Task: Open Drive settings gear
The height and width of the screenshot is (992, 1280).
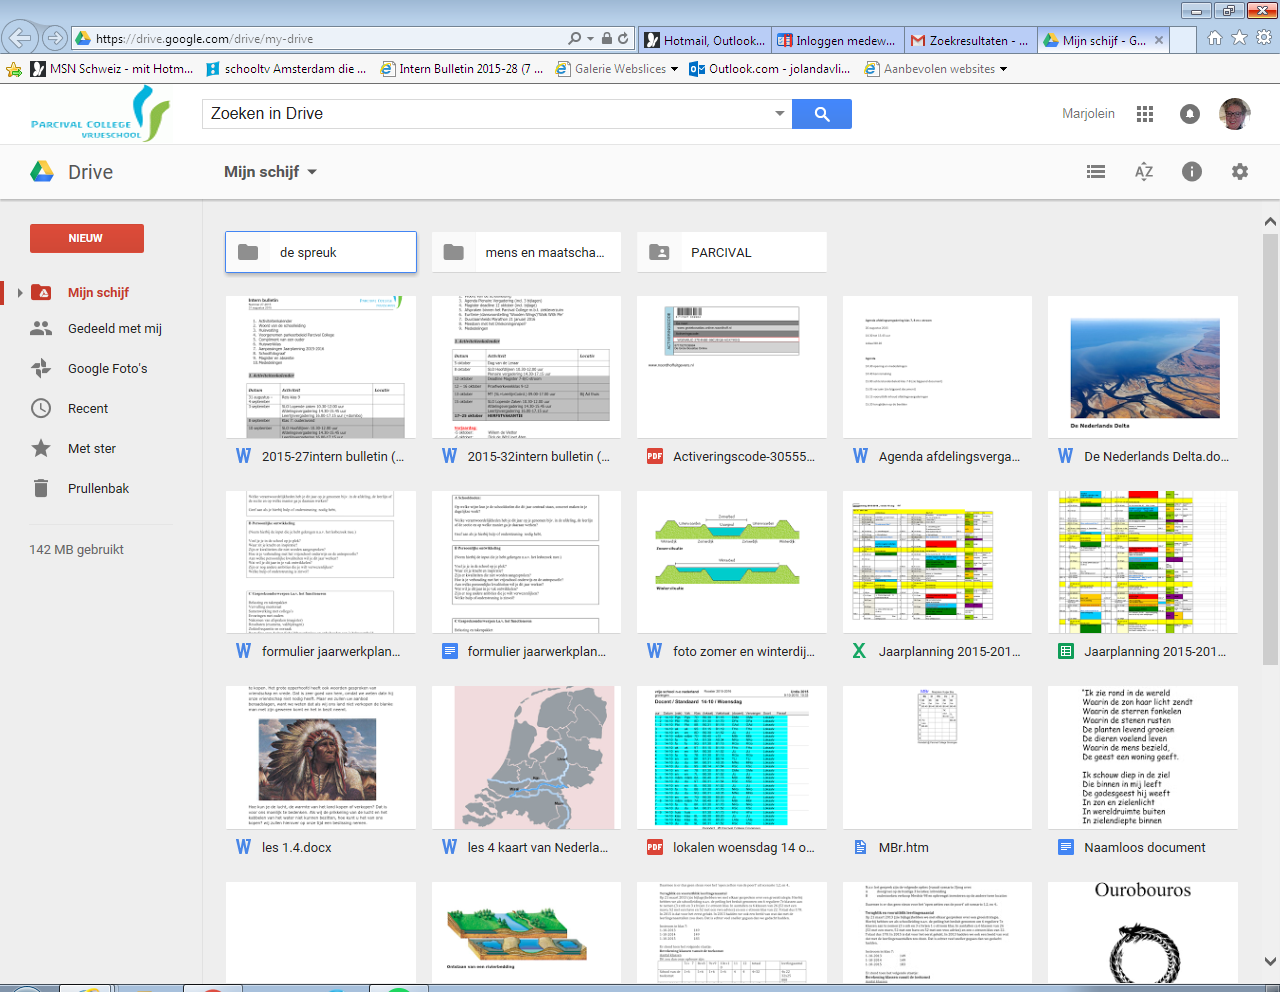Action: pos(1240,172)
